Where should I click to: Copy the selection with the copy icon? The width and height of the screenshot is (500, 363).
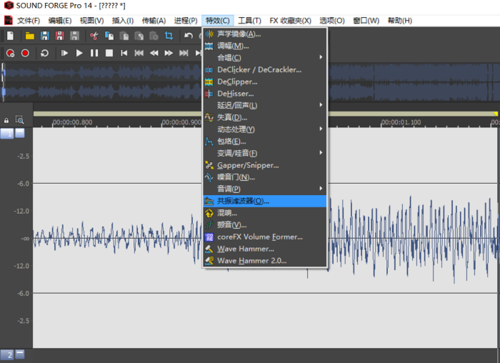[109, 36]
